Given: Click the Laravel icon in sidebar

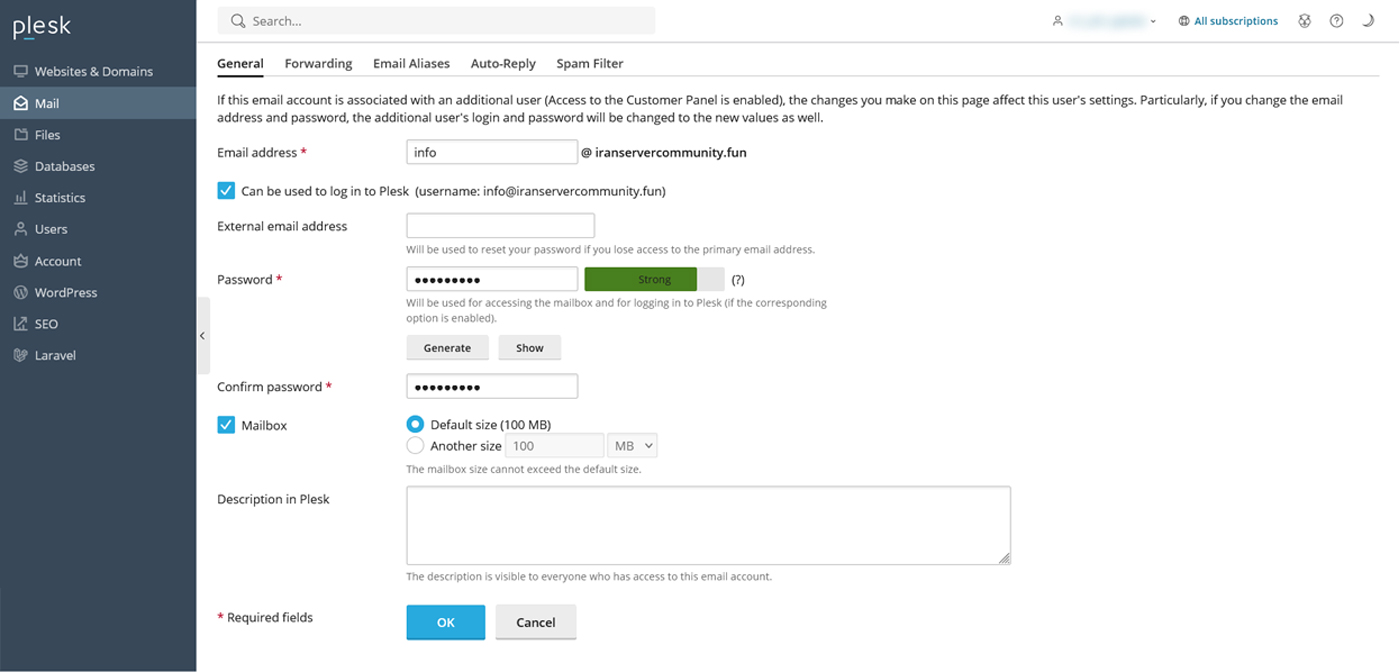Looking at the screenshot, I should click(x=20, y=356).
